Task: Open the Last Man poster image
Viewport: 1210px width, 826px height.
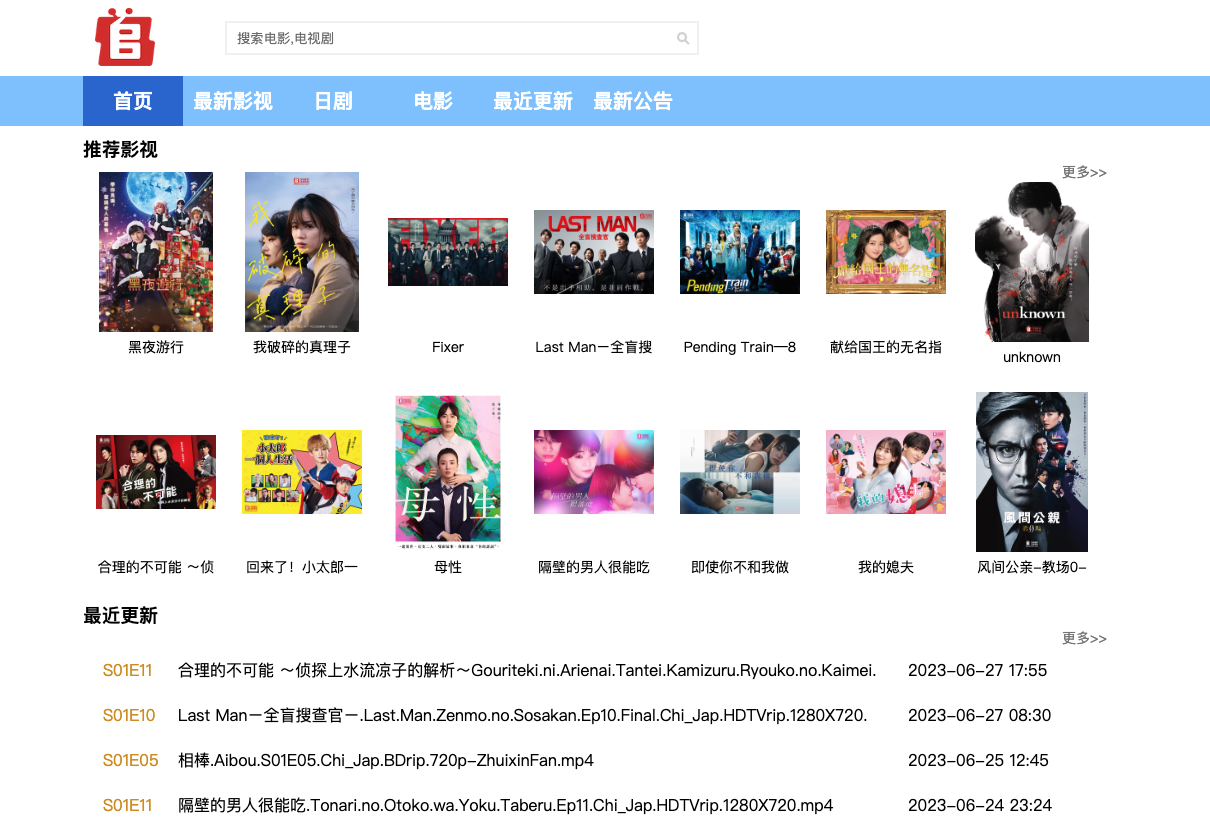Action: point(594,252)
